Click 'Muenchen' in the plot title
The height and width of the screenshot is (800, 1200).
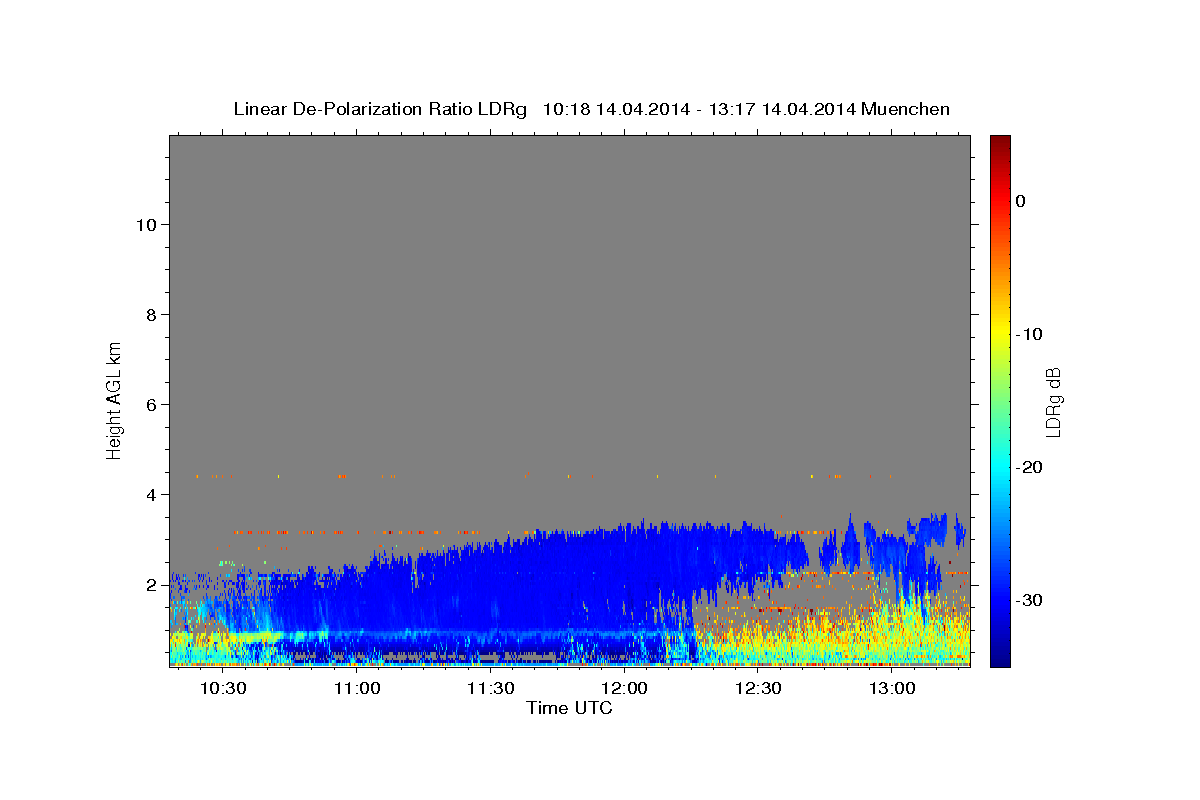coord(905,109)
